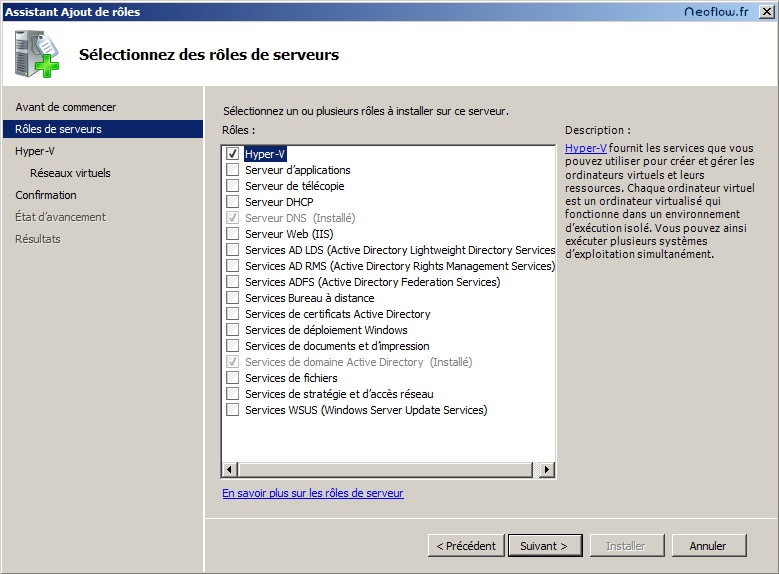The width and height of the screenshot is (779, 574).
Task: Select Services de déploiement Windows label
Action: 326,330
